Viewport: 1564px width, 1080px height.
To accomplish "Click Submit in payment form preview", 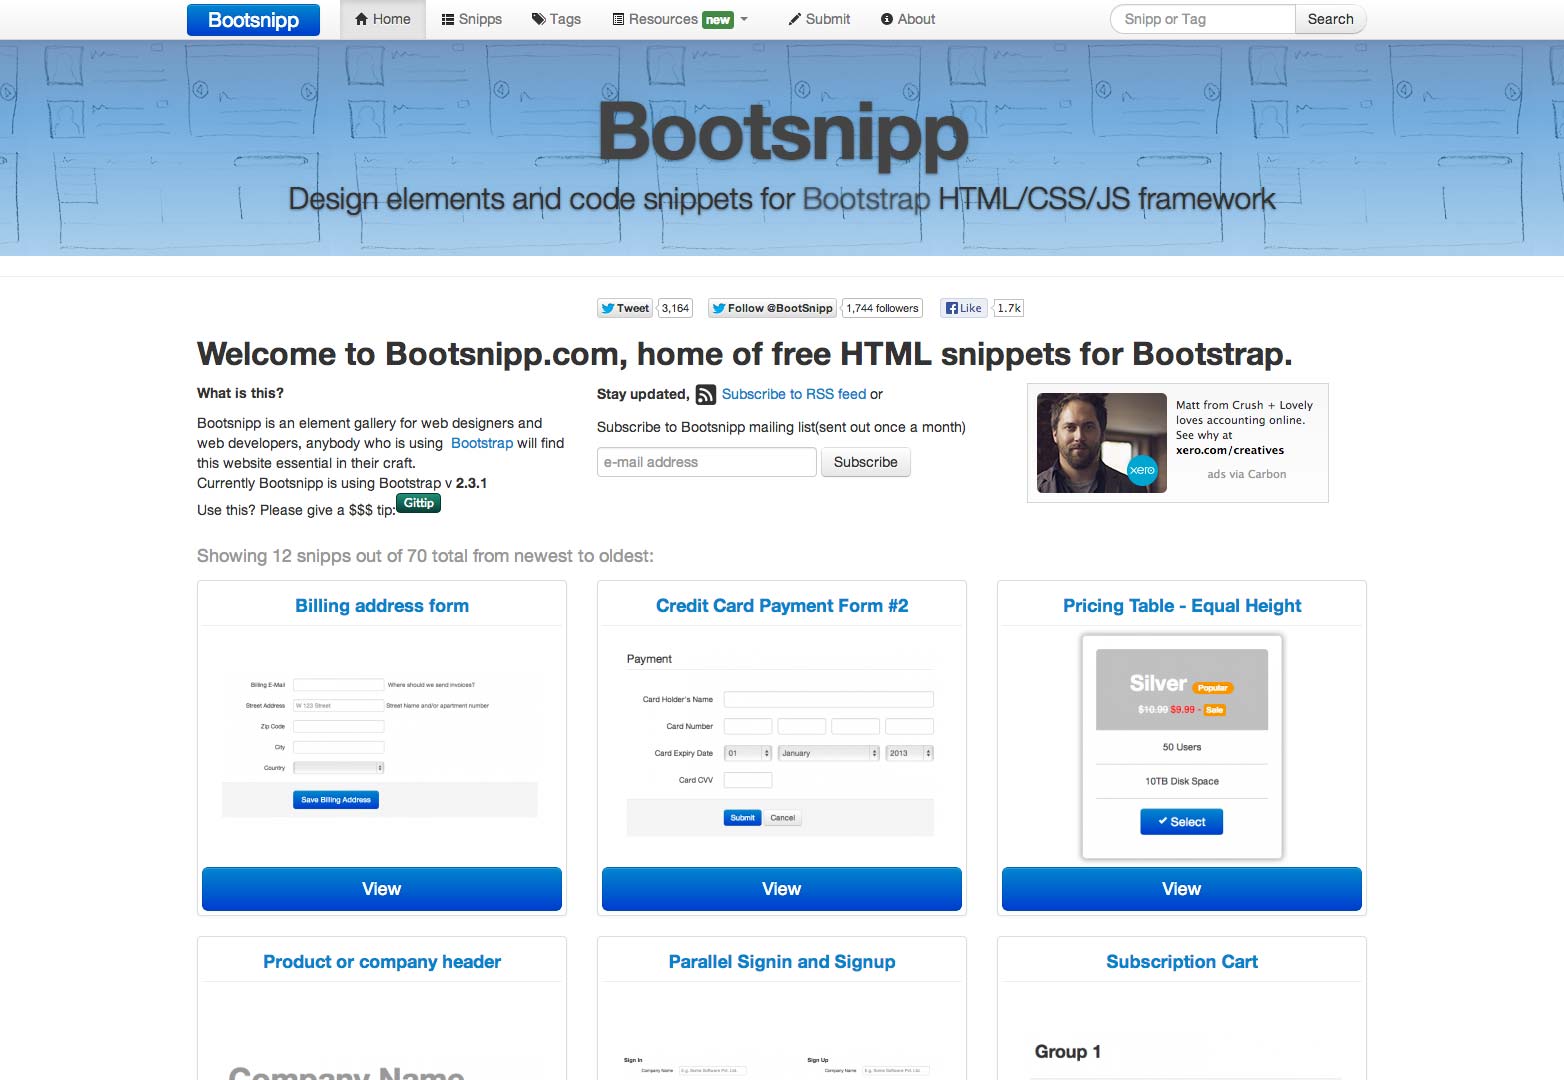I will coord(743,818).
